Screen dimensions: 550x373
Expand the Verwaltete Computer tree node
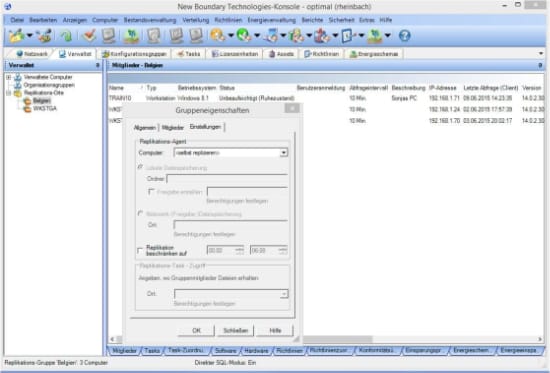(x=9, y=77)
